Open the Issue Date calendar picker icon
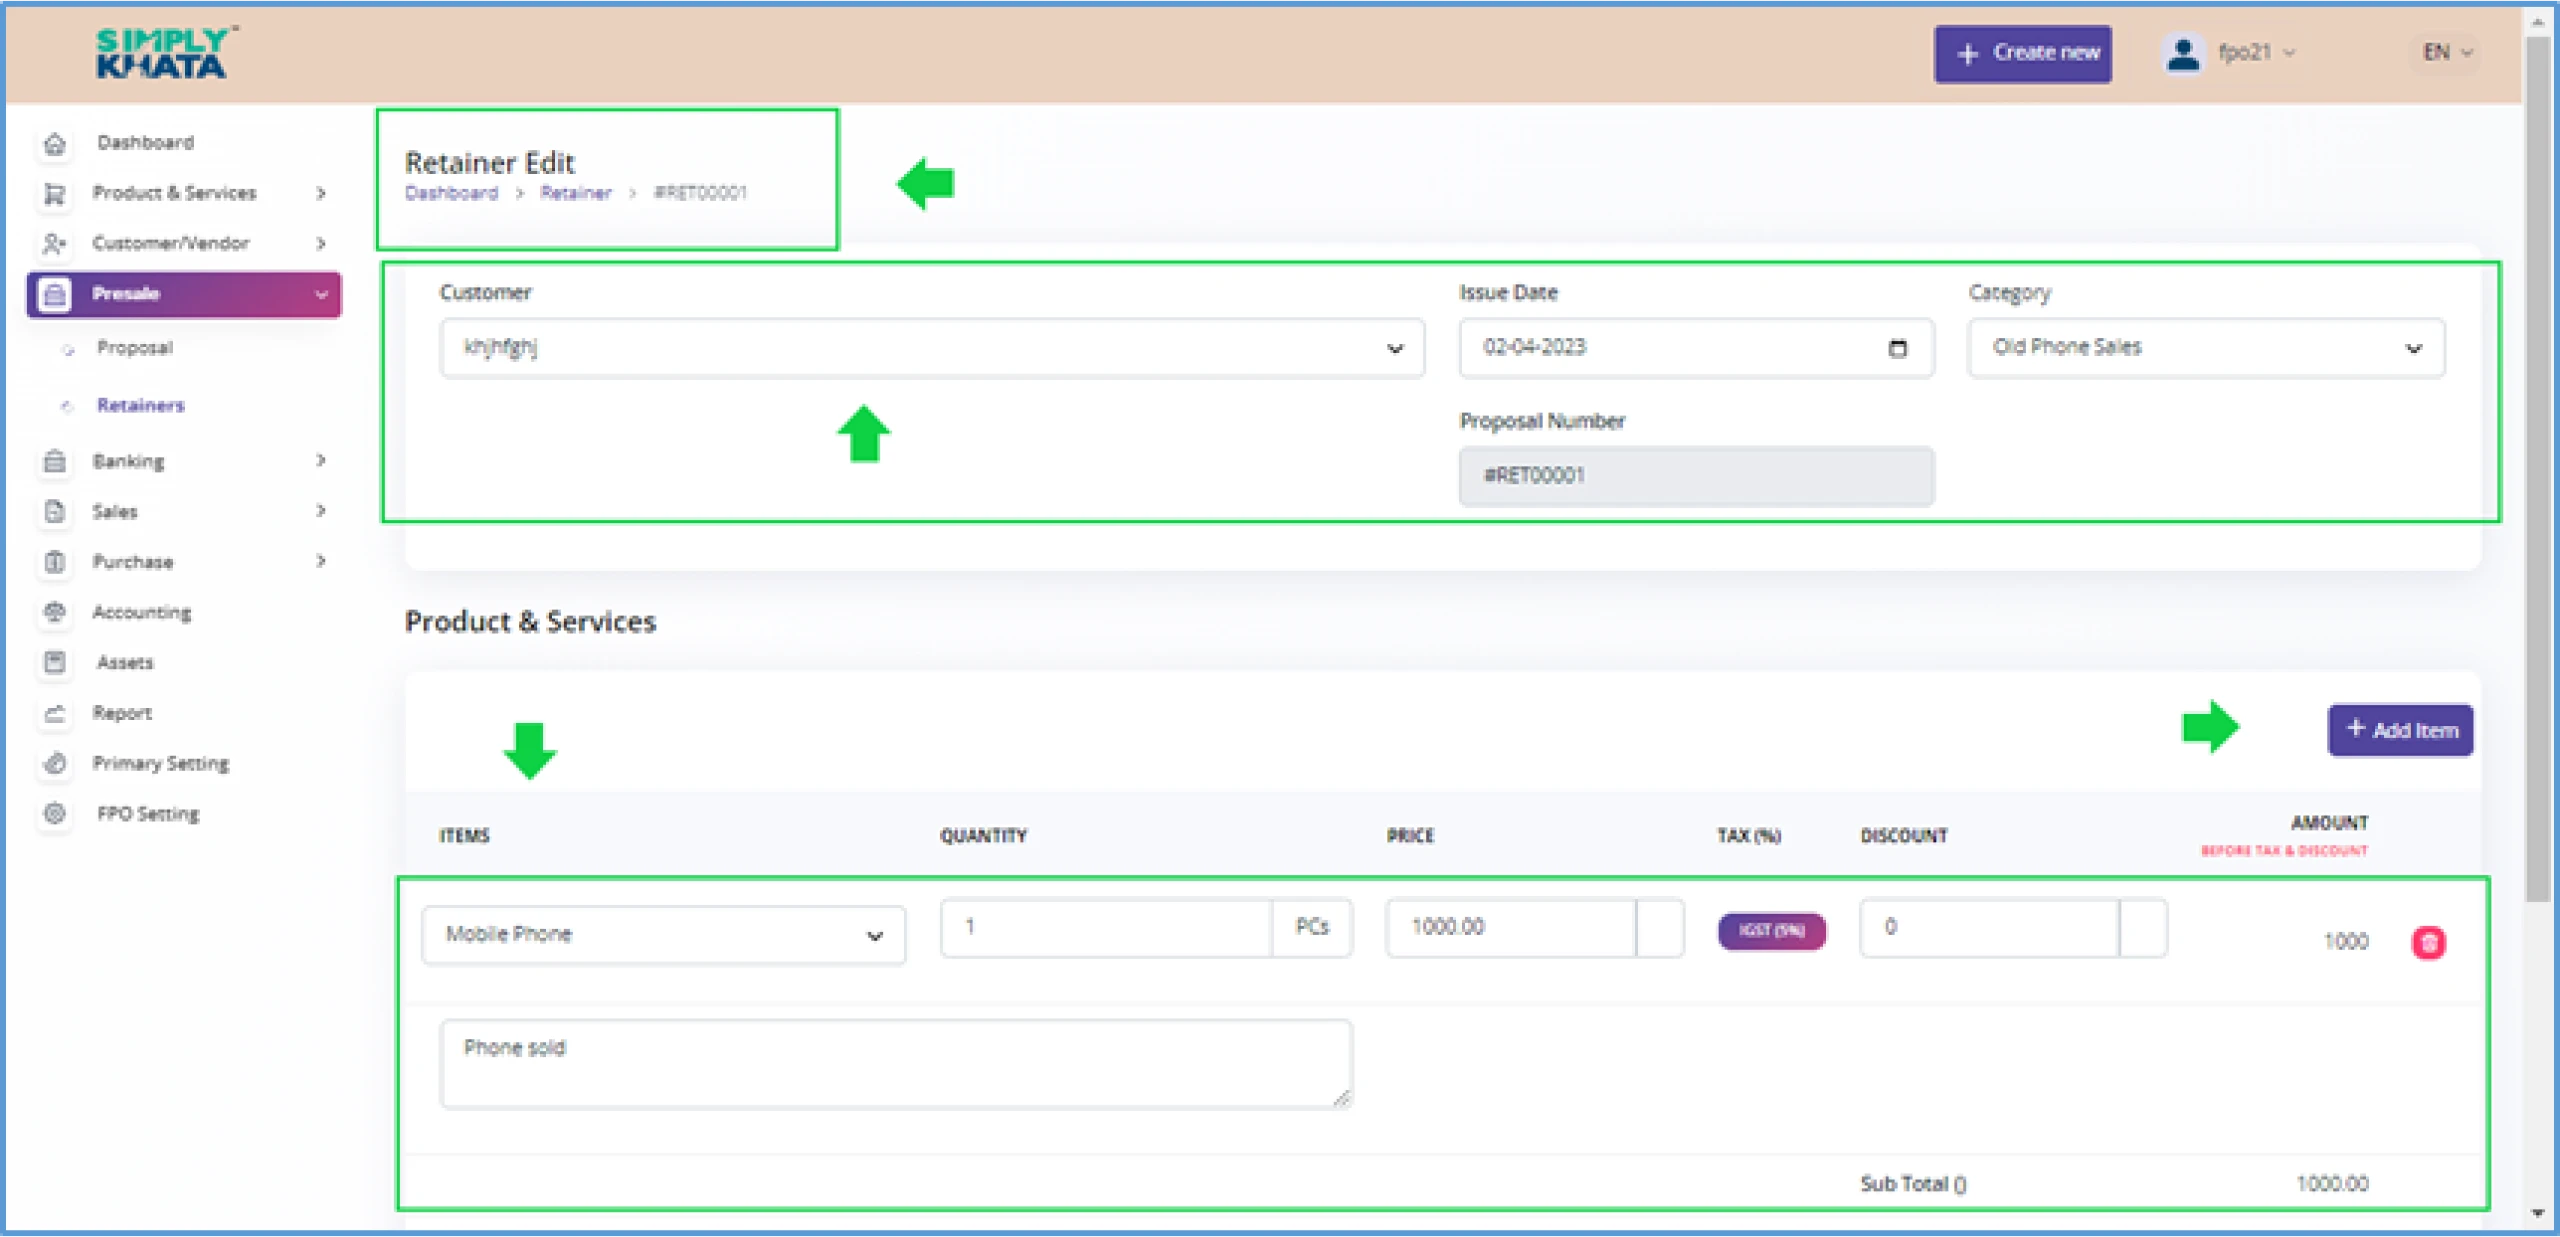 tap(1897, 348)
